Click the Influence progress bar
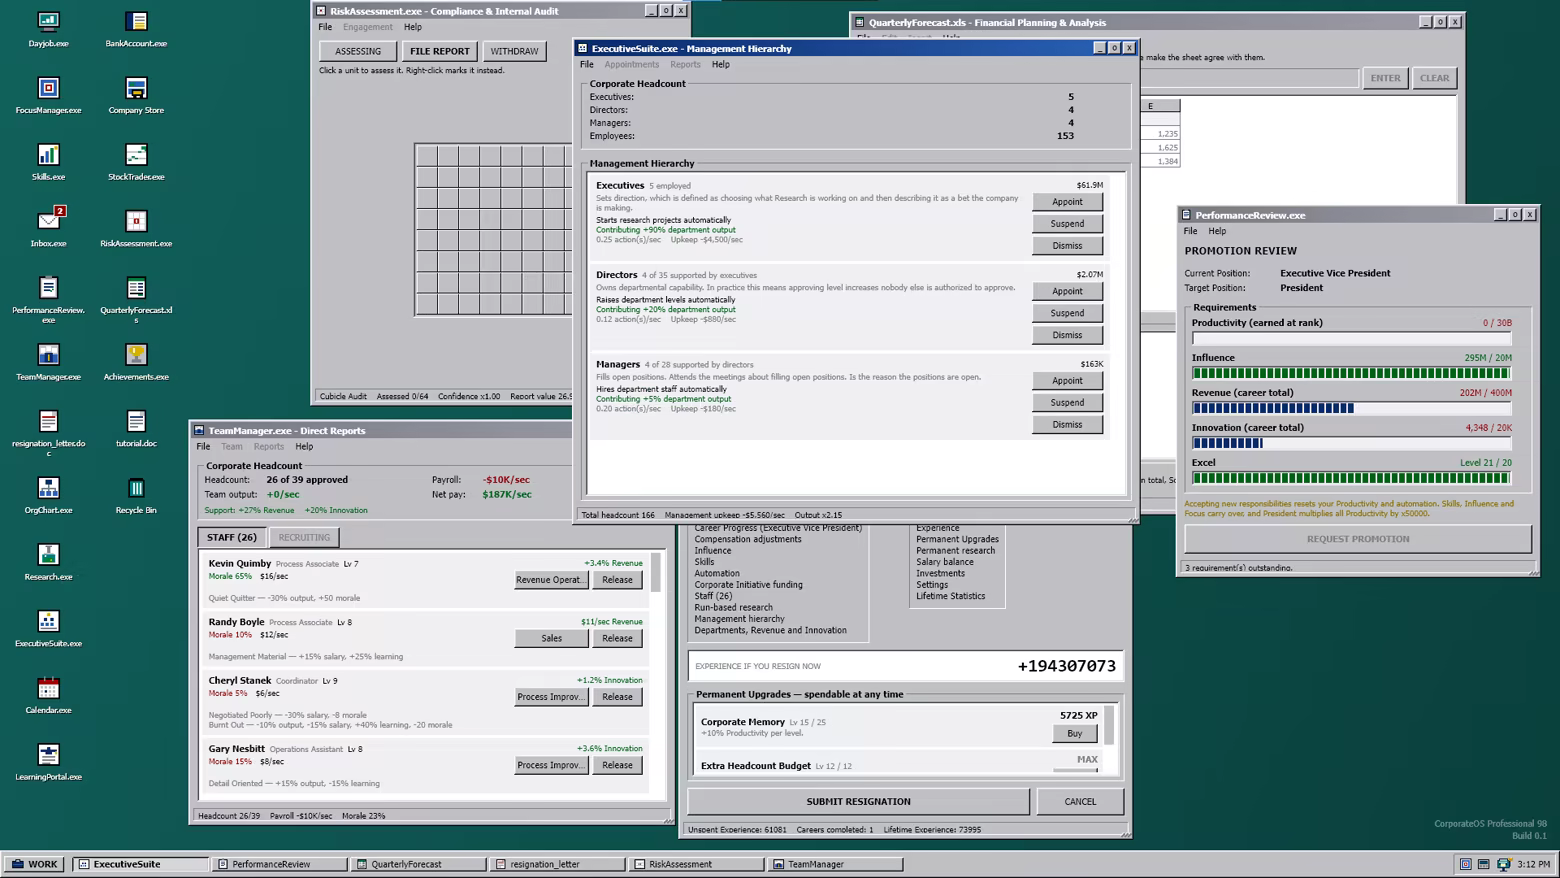This screenshot has height=878, width=1560. point(1351,373)
